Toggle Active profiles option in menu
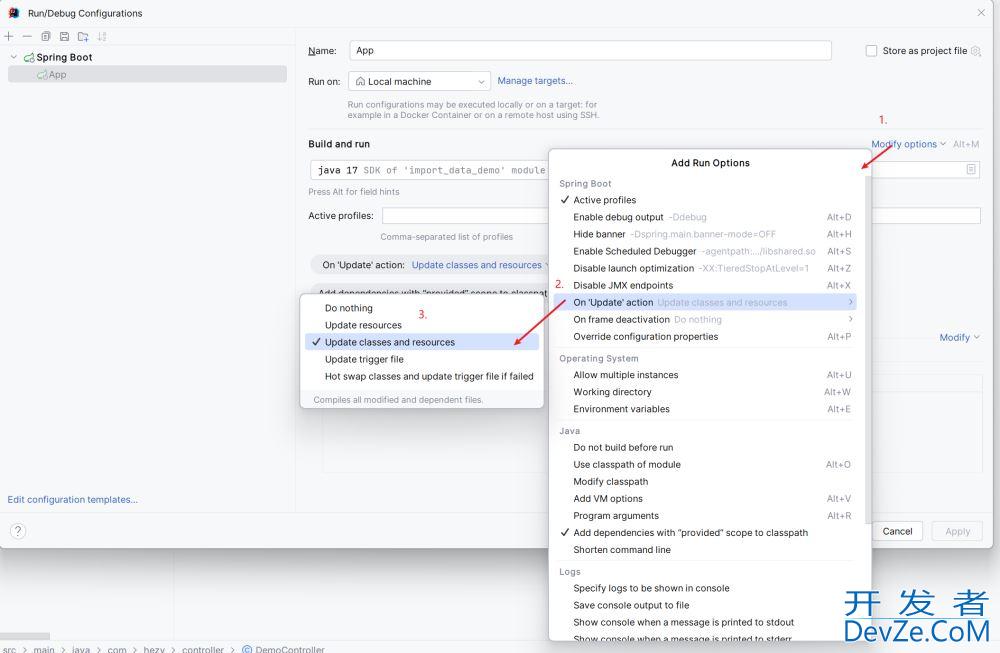The height and width of the screenshot is (653, 1000). (x=705, y=200)
